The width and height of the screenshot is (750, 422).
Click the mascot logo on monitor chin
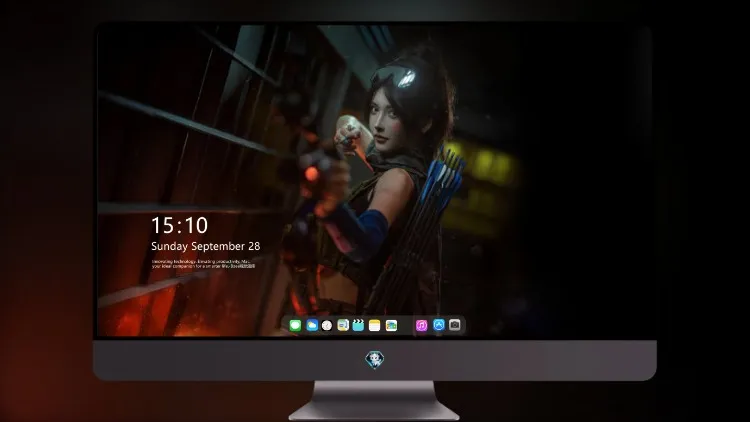375,360
